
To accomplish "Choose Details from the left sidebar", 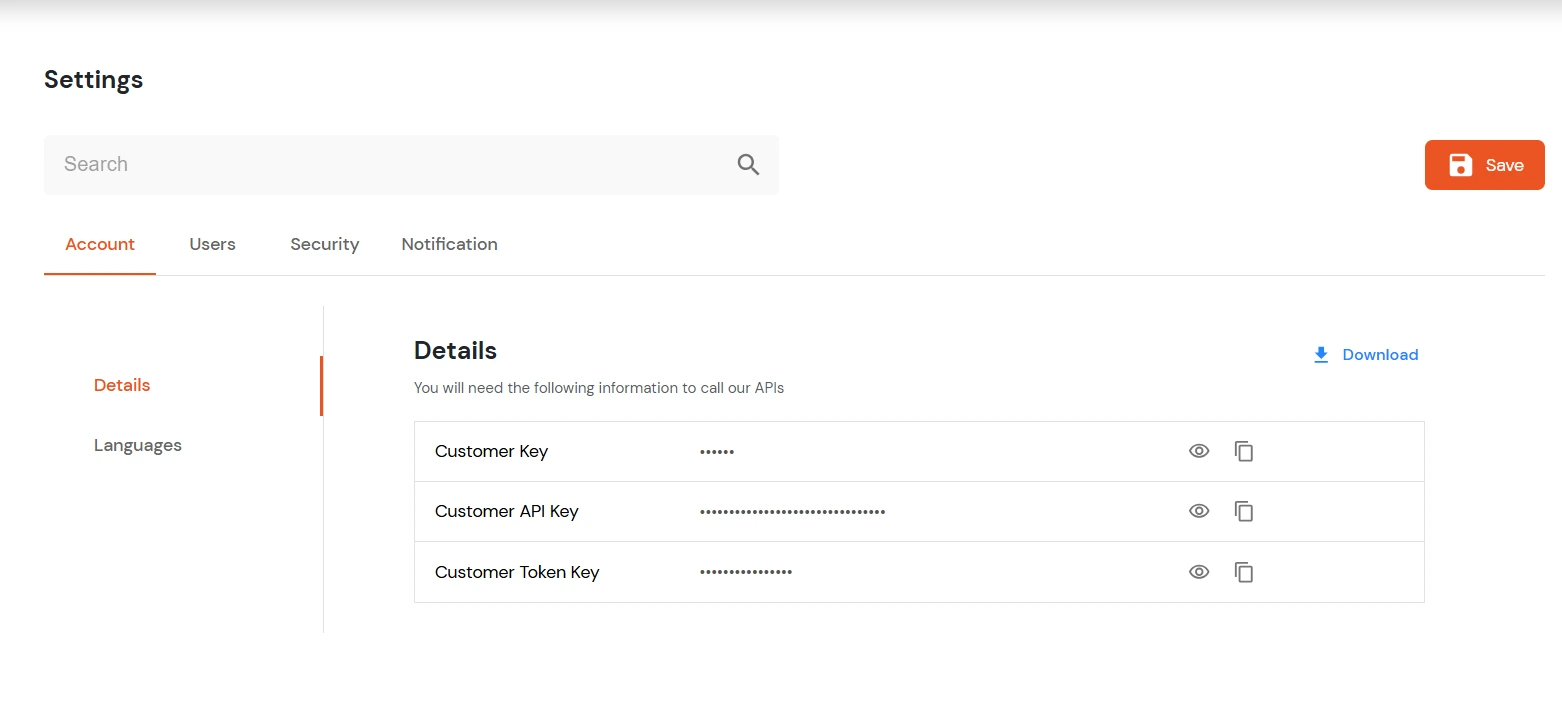I will point(121,384).
